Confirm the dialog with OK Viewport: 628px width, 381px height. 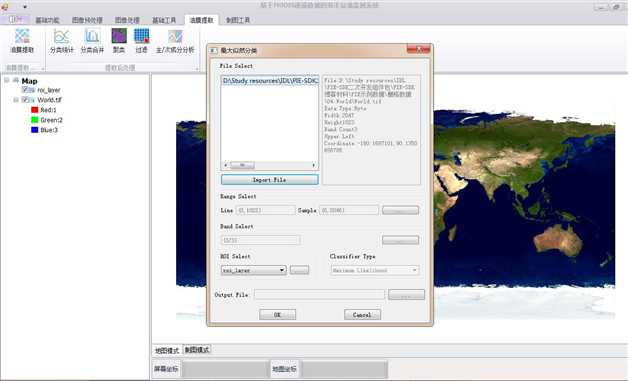click(x=277, y=314)
